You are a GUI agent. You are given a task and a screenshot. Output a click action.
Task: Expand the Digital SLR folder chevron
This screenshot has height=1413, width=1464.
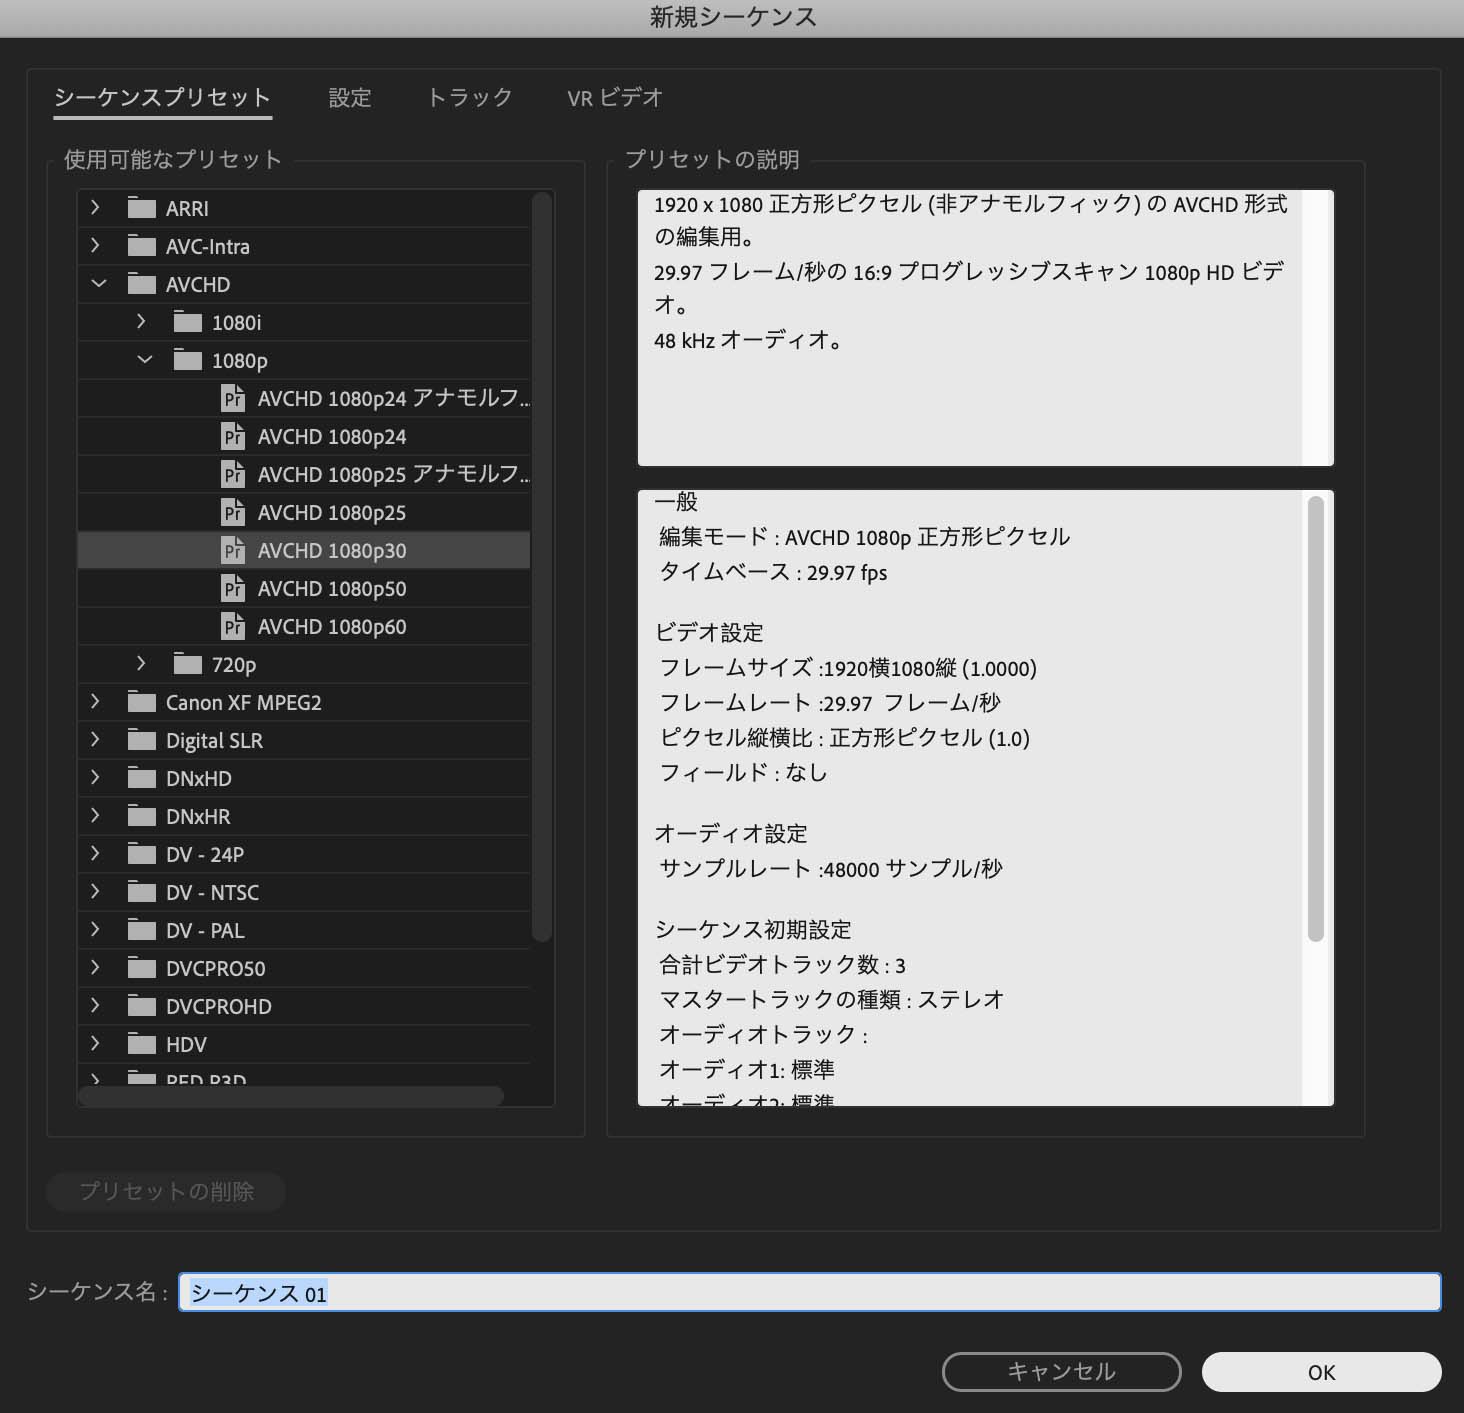(x=96, y=739)
